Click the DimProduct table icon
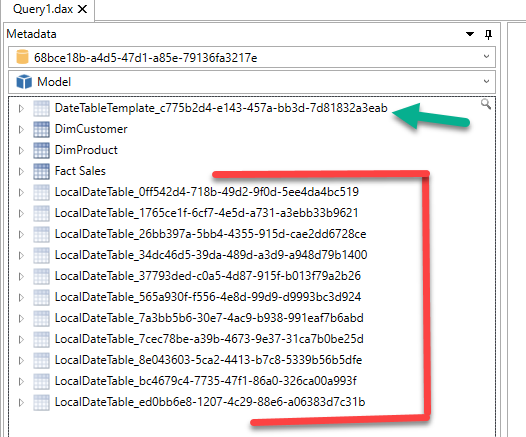Screen dimensions: 526x437 click(42, 150)
